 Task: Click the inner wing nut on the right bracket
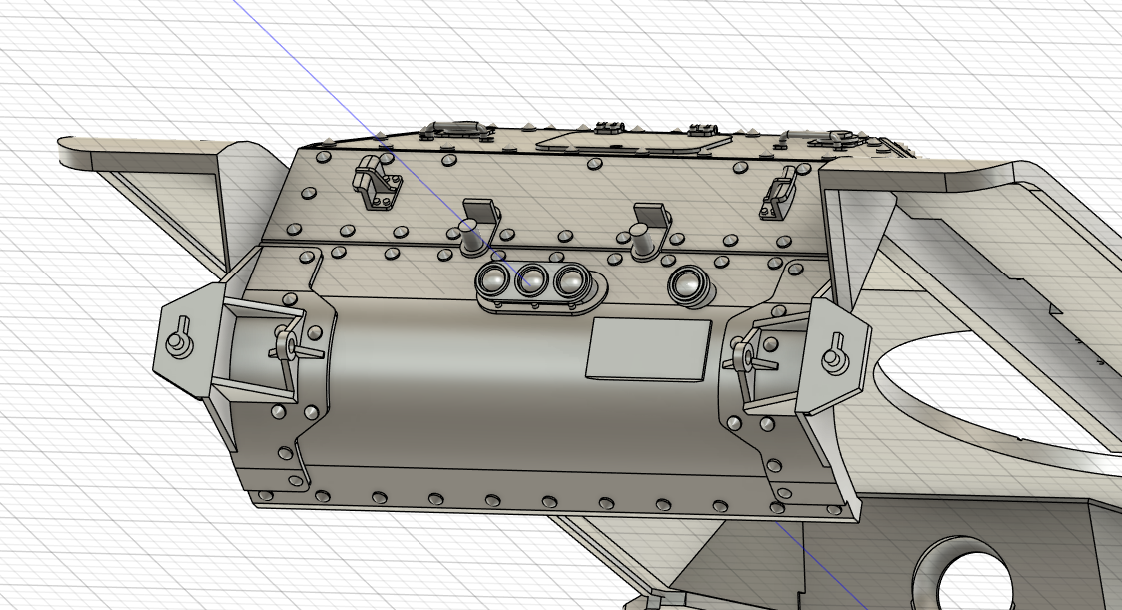pyautogui.click(x=742, y=357)
